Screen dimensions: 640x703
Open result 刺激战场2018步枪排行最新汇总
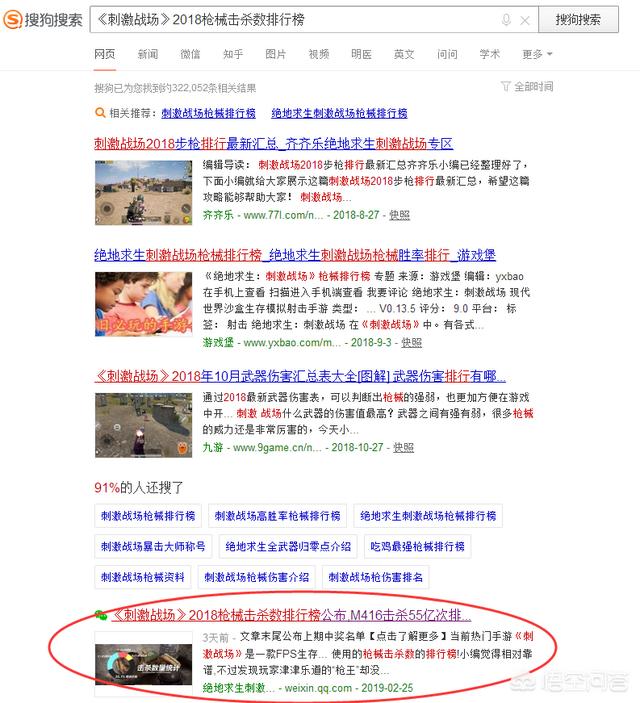[273, 143]
